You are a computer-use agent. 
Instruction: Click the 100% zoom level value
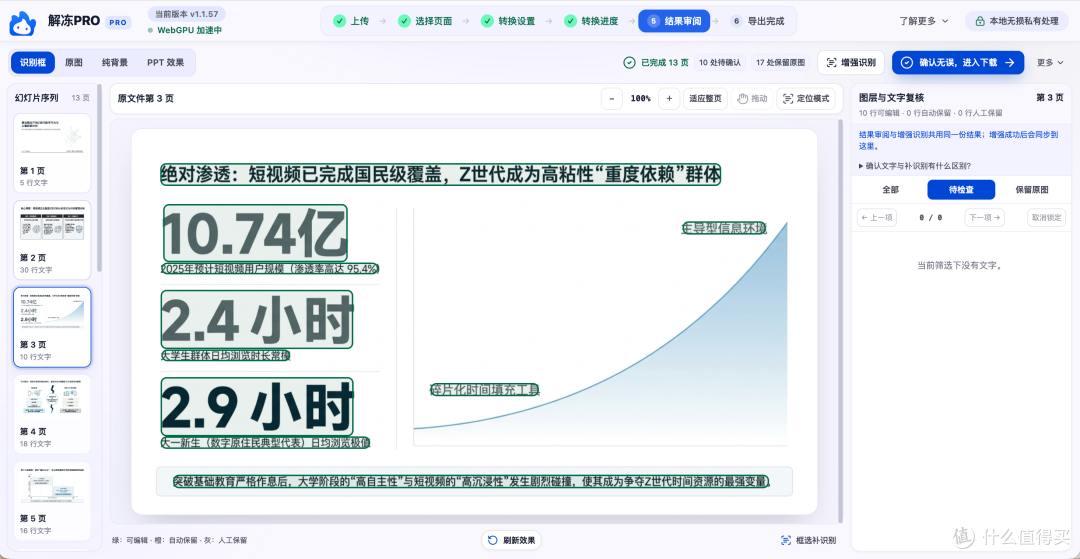[x=641, y=98]
